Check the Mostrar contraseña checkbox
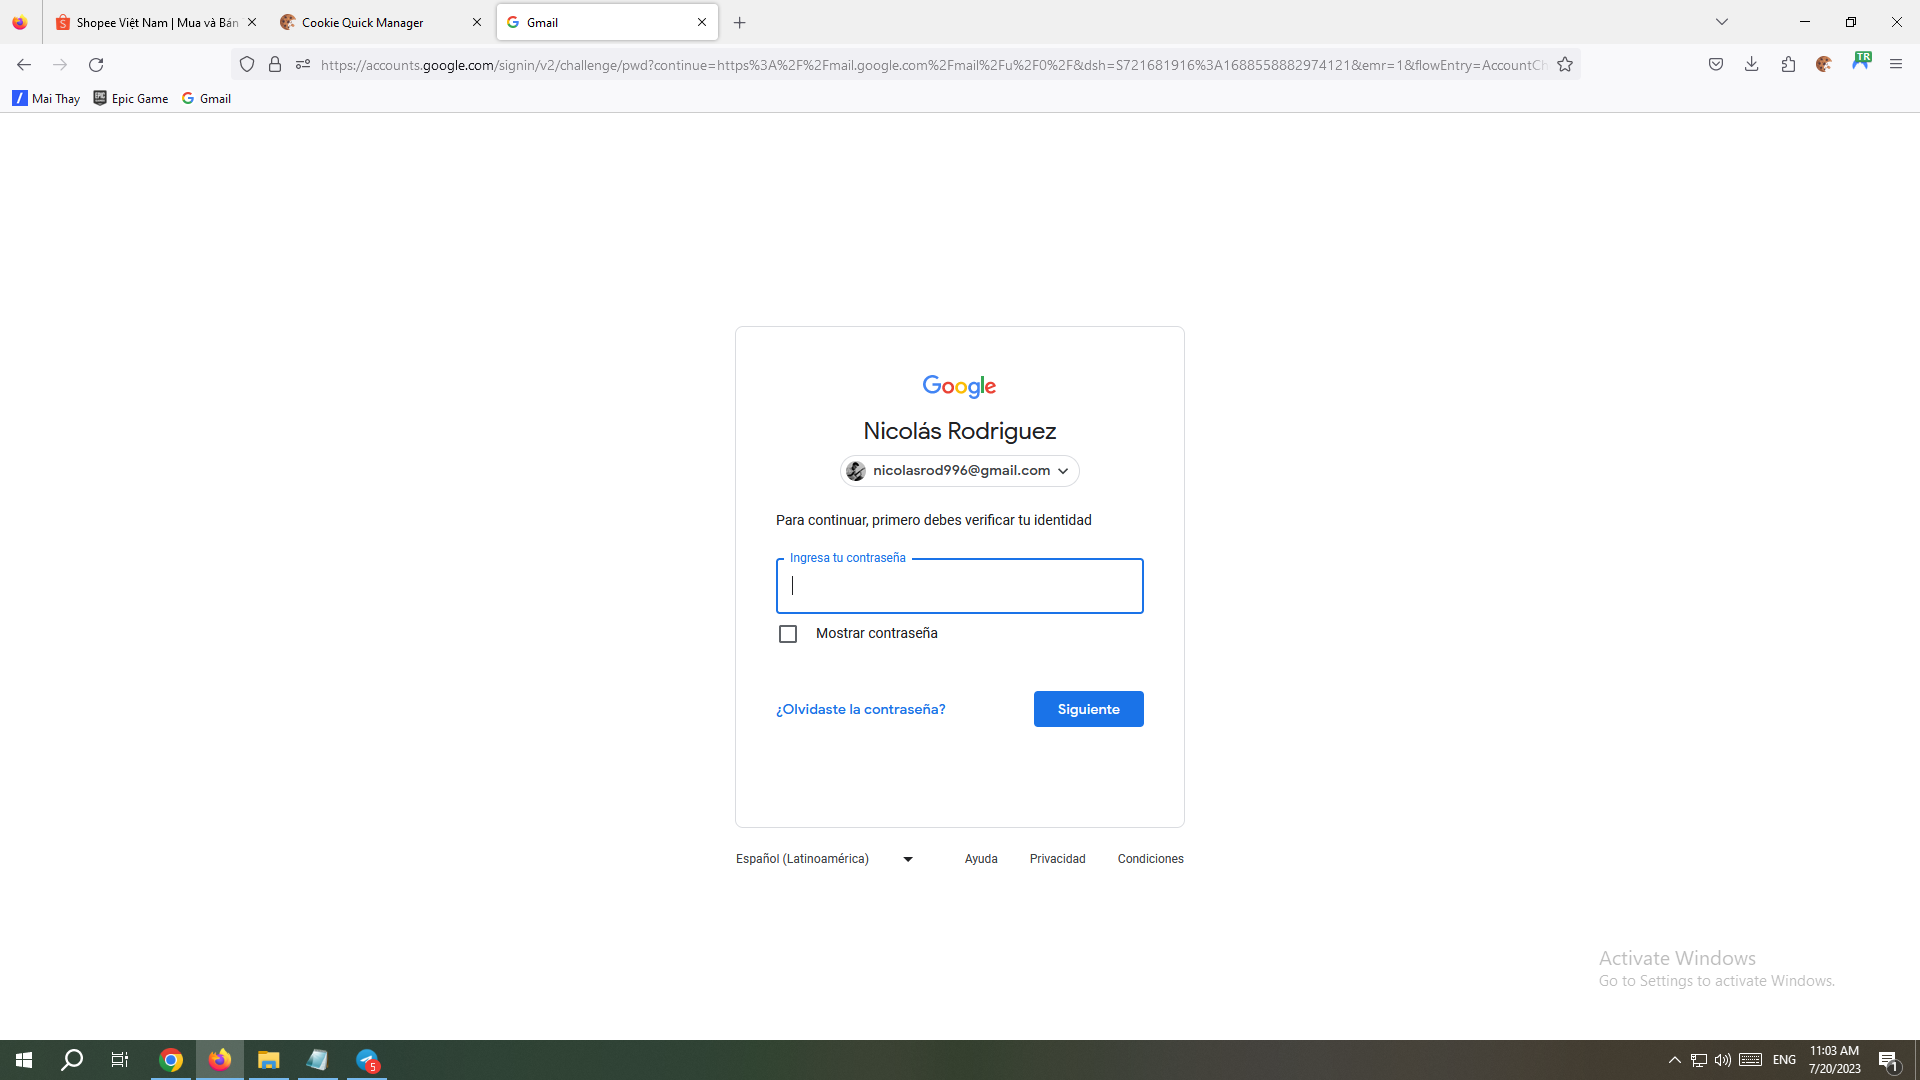The width and height of the screenshot is (1920, 1080). [x=788, y=634]
